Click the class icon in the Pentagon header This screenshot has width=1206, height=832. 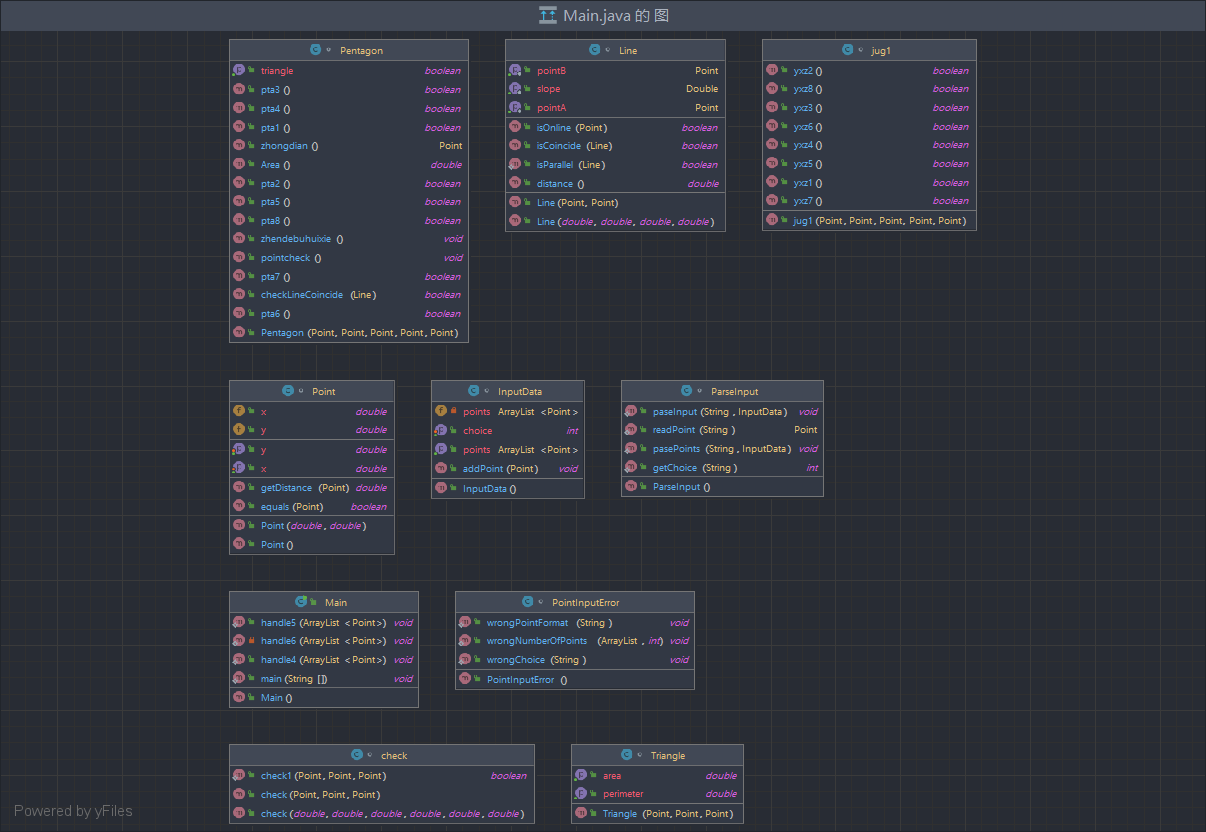point(315,50)
